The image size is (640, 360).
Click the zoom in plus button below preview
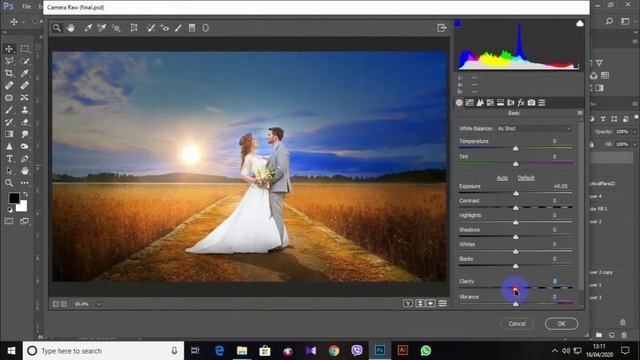[x=64, y=304]
